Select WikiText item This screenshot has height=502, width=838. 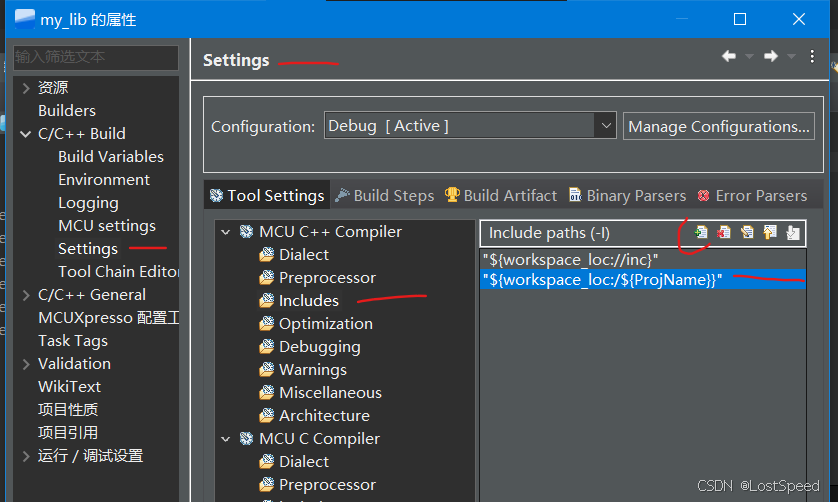click(x=69, y=387)
